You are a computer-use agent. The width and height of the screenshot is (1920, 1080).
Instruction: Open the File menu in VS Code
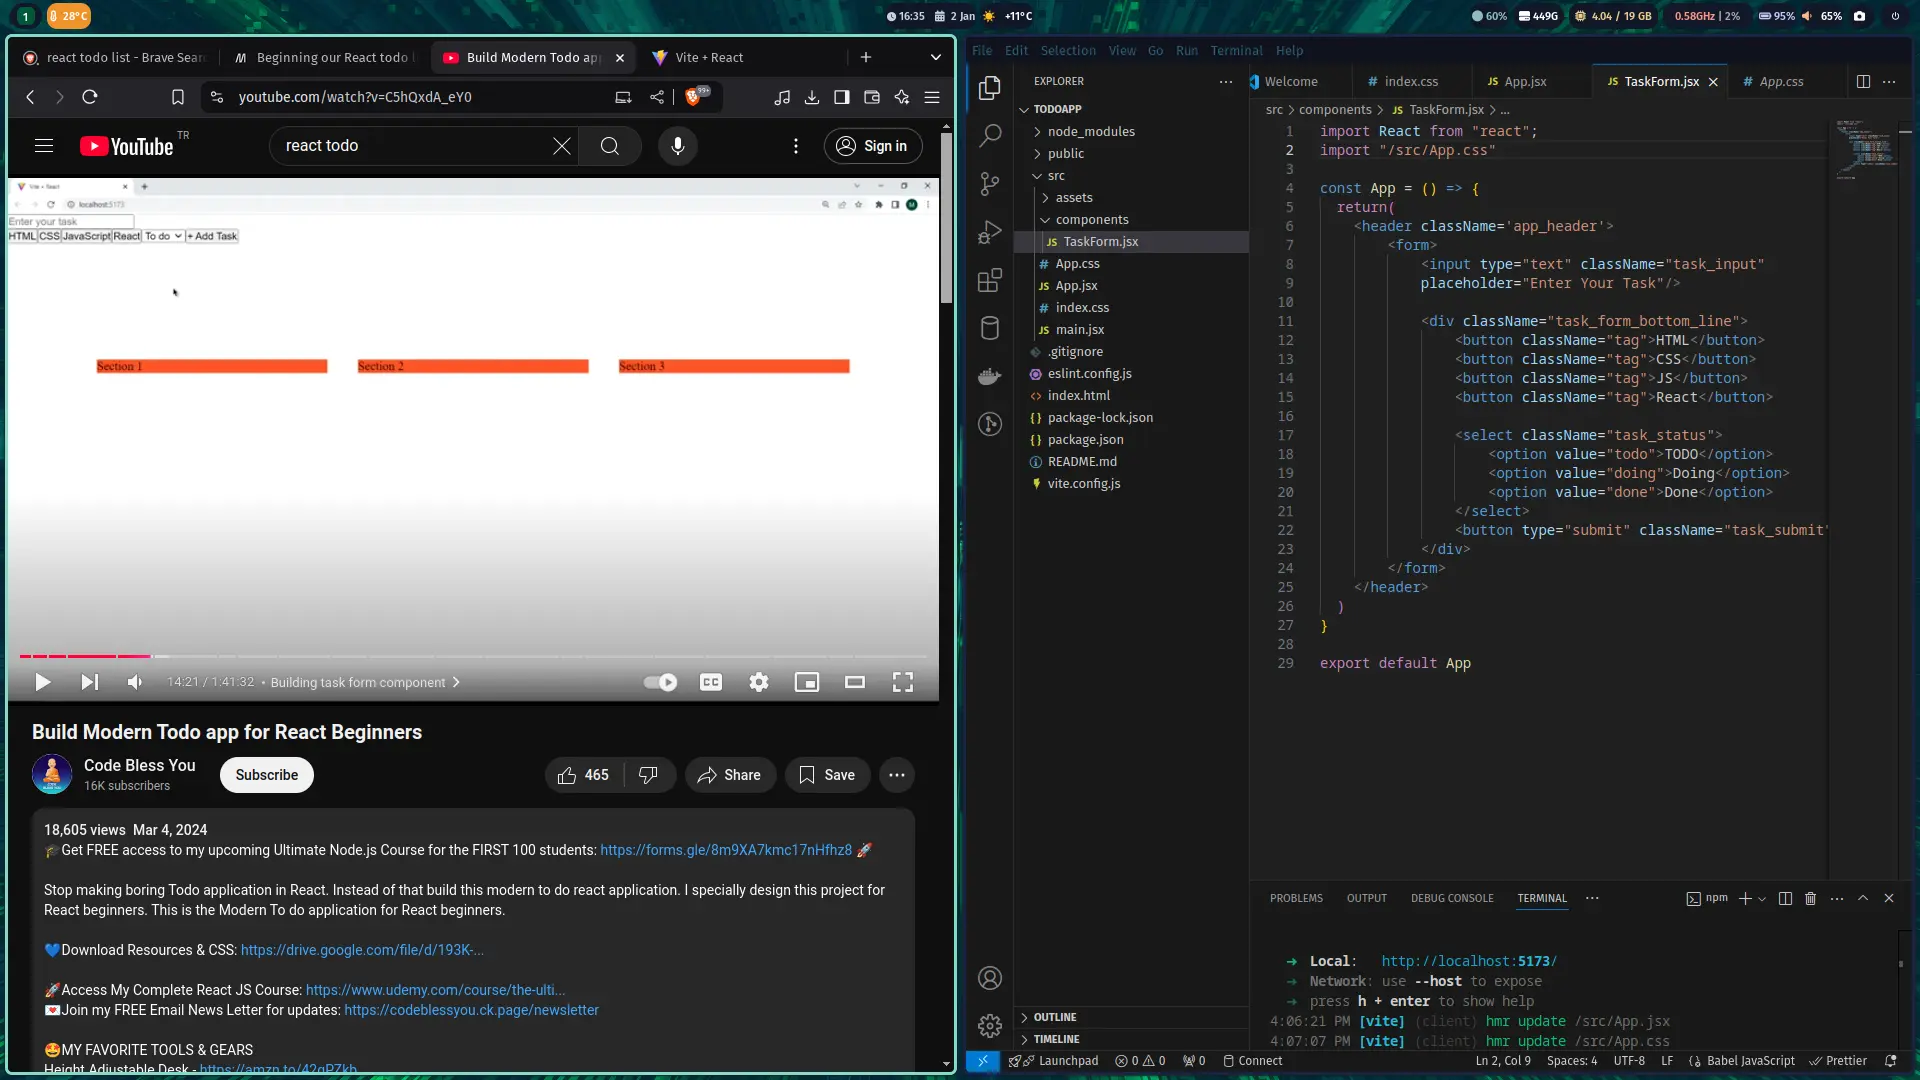[x=982, y=51]
